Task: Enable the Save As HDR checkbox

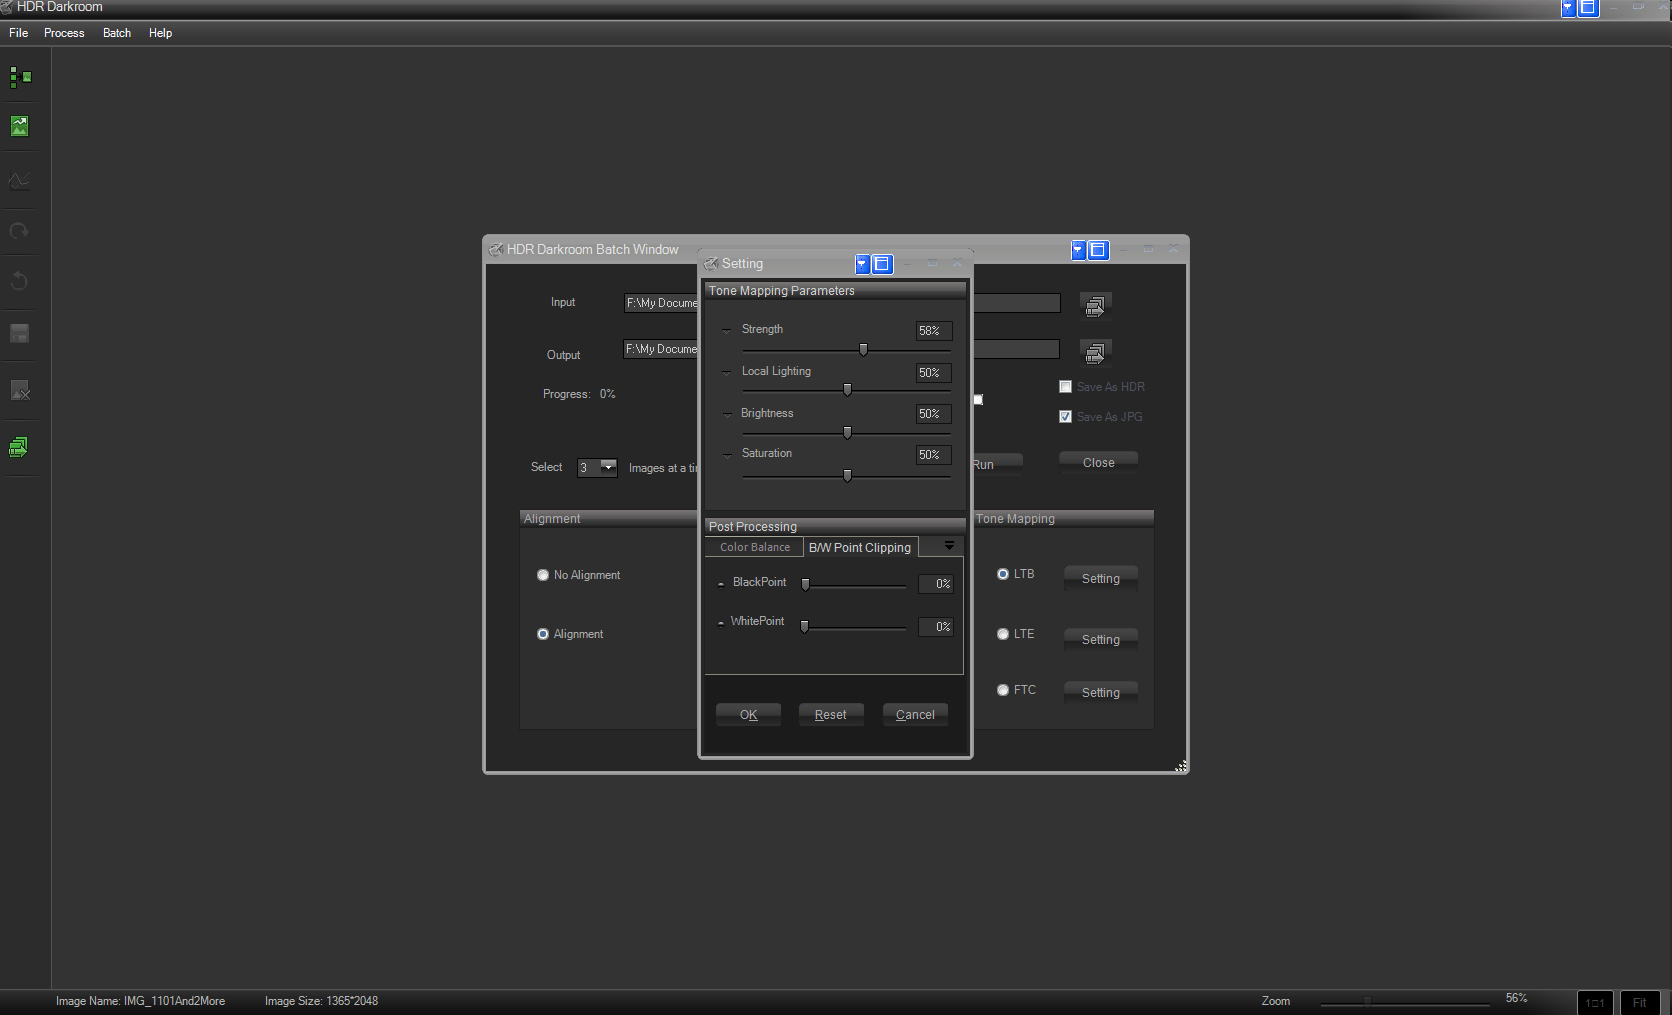Action: point(1065,386)
